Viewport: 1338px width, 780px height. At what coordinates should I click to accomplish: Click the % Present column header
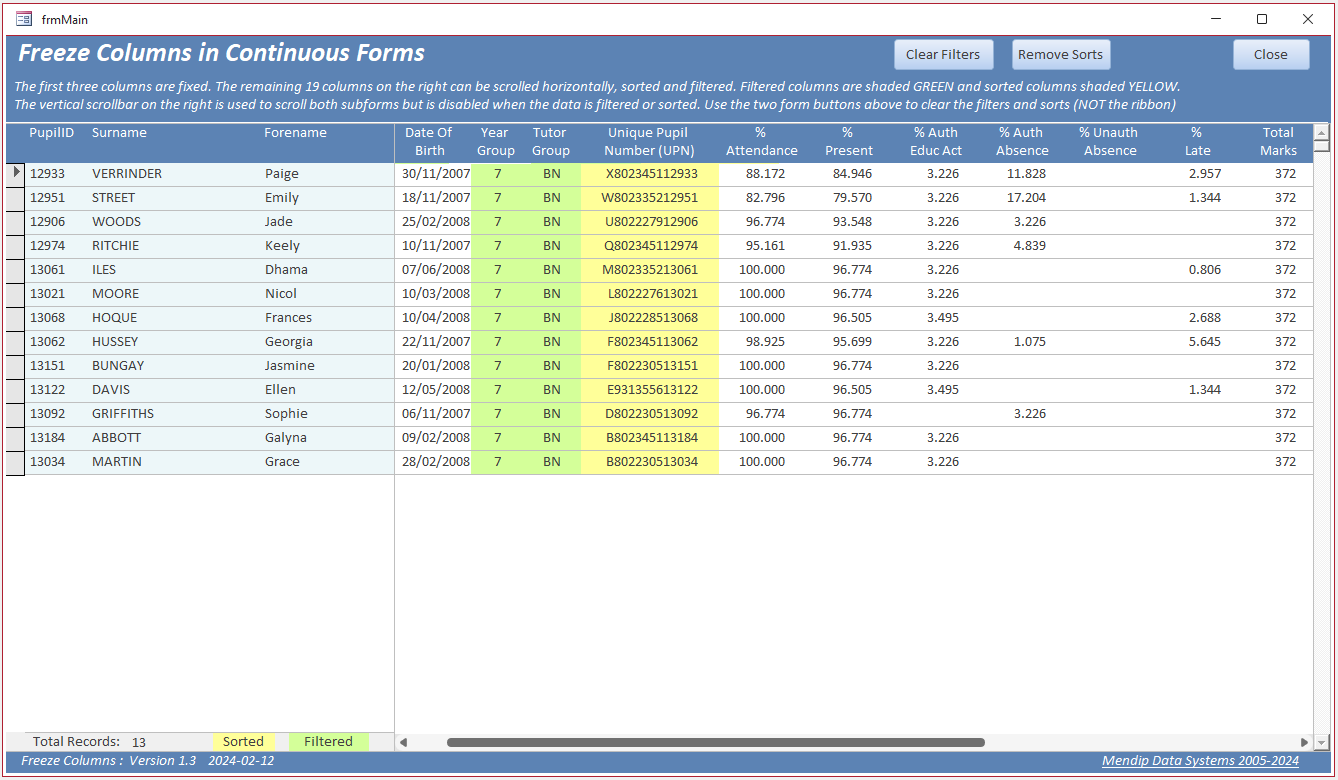point(848,141)
